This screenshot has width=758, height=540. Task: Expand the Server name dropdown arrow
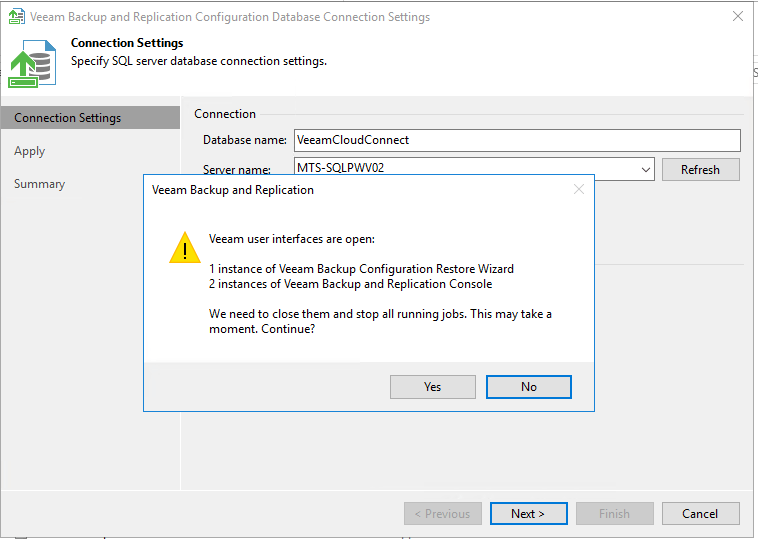[645, 170]
